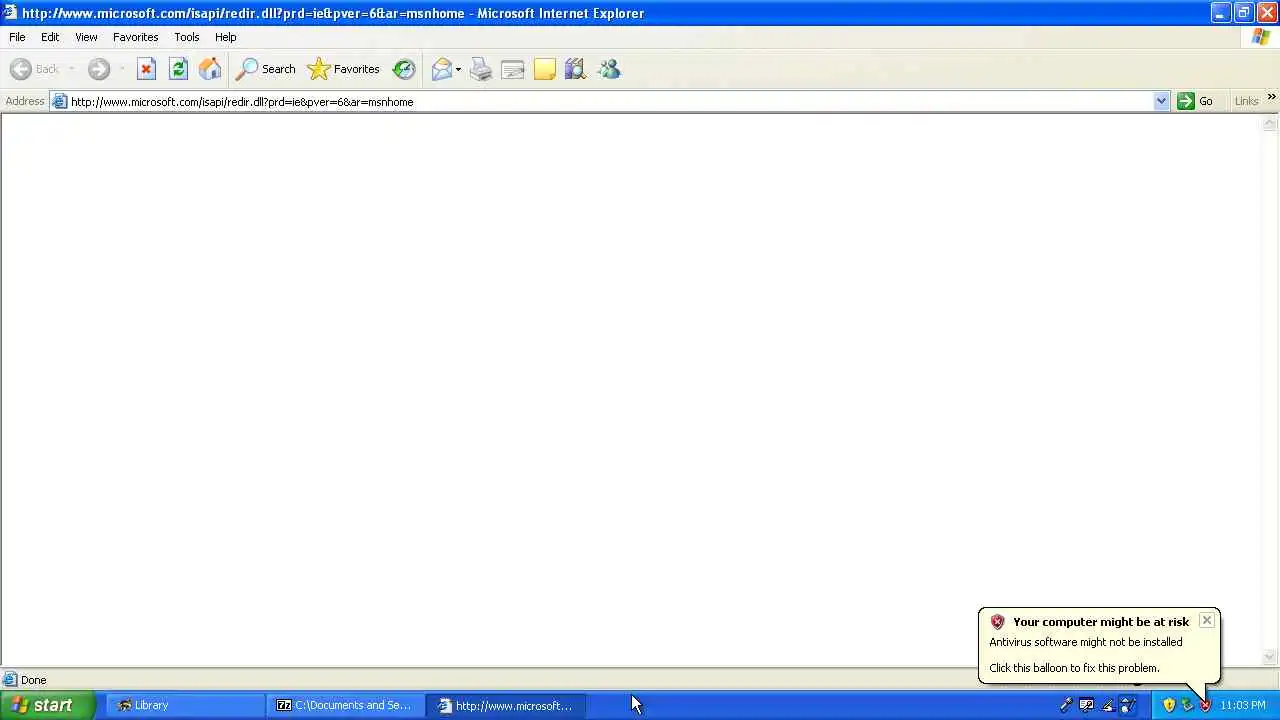The width and height of the screenshot is (1280, 720).
Task: Click the Links toolbar label
Action: coord(1246,101)
